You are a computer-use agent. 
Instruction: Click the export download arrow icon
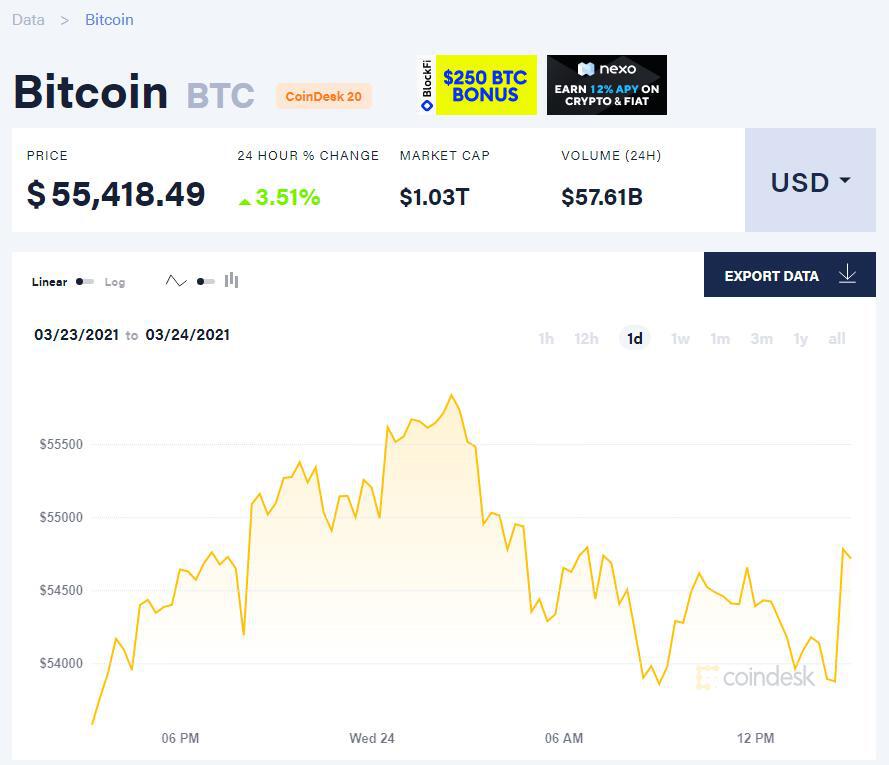tap(848, 274)
